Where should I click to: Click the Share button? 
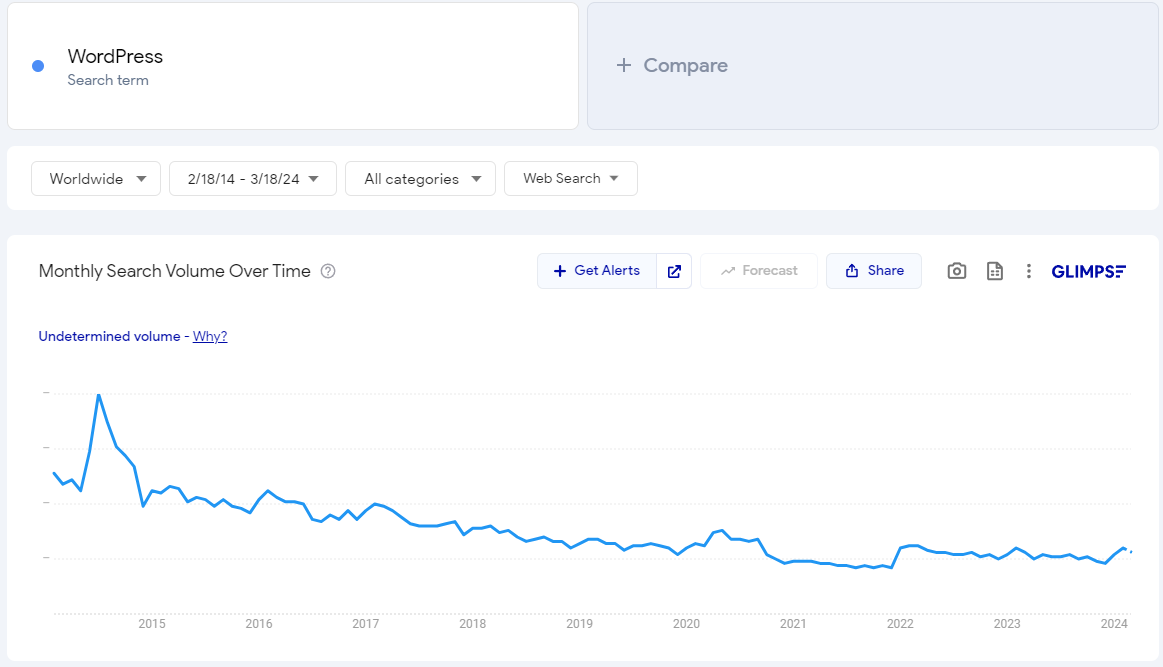point(873,270)
